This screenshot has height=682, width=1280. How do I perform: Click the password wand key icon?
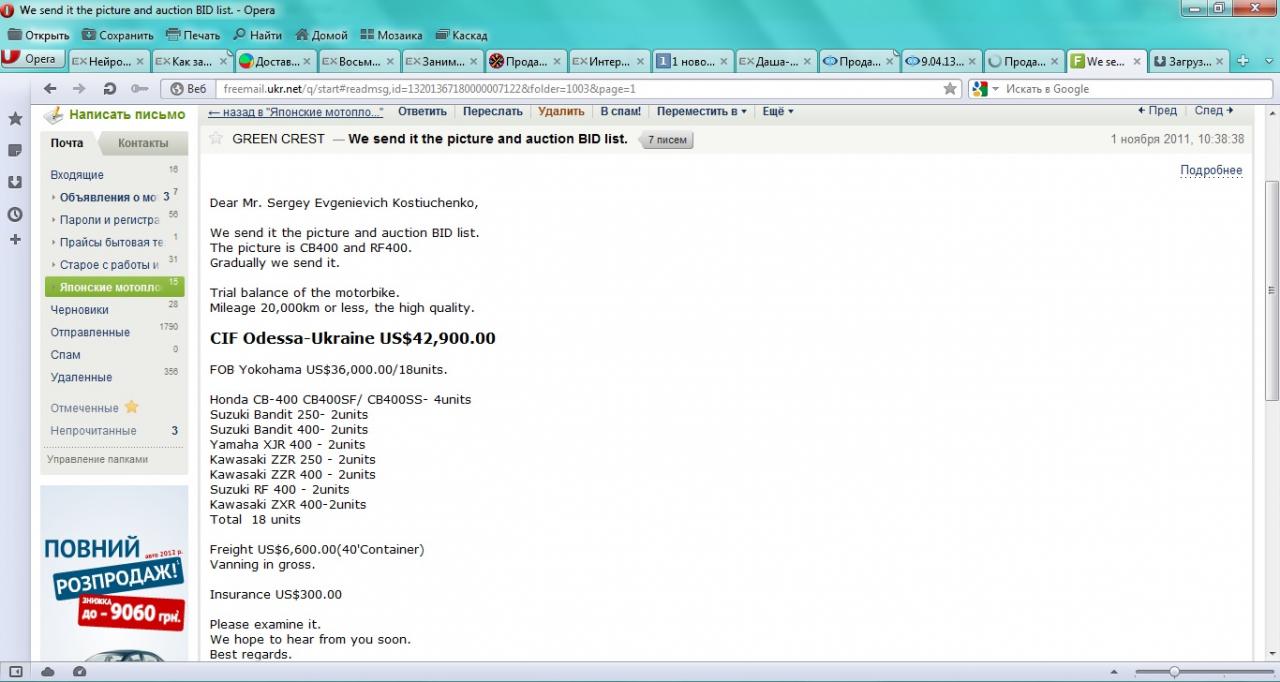tap(140, 89)
